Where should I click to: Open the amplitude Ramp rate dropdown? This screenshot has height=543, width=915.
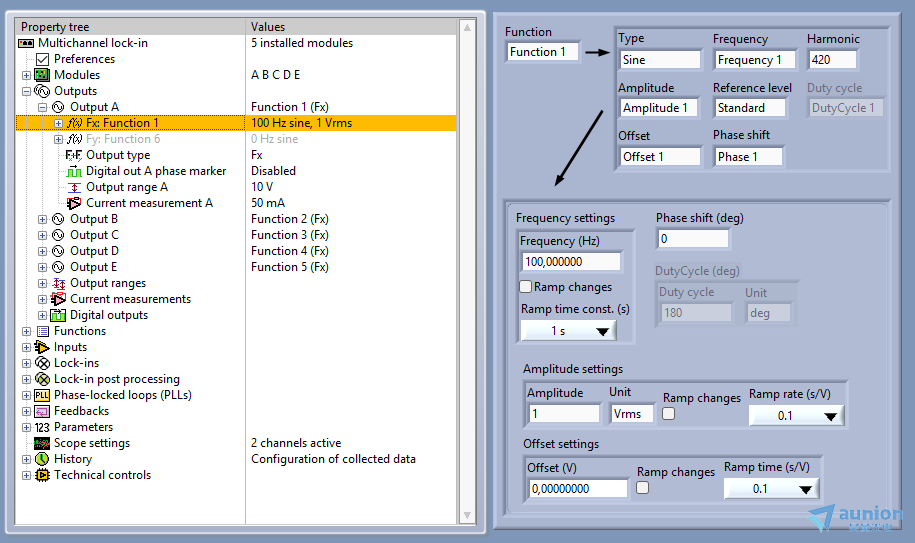point(796,415)
